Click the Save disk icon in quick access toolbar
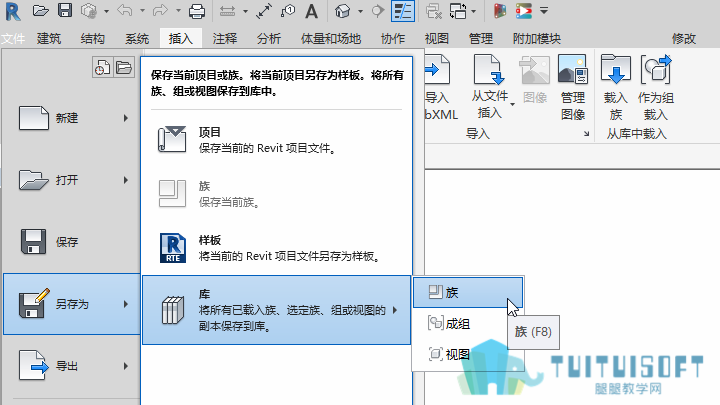Image resolution: width=720 pixels, height=405 pixels. click(65, 11)
